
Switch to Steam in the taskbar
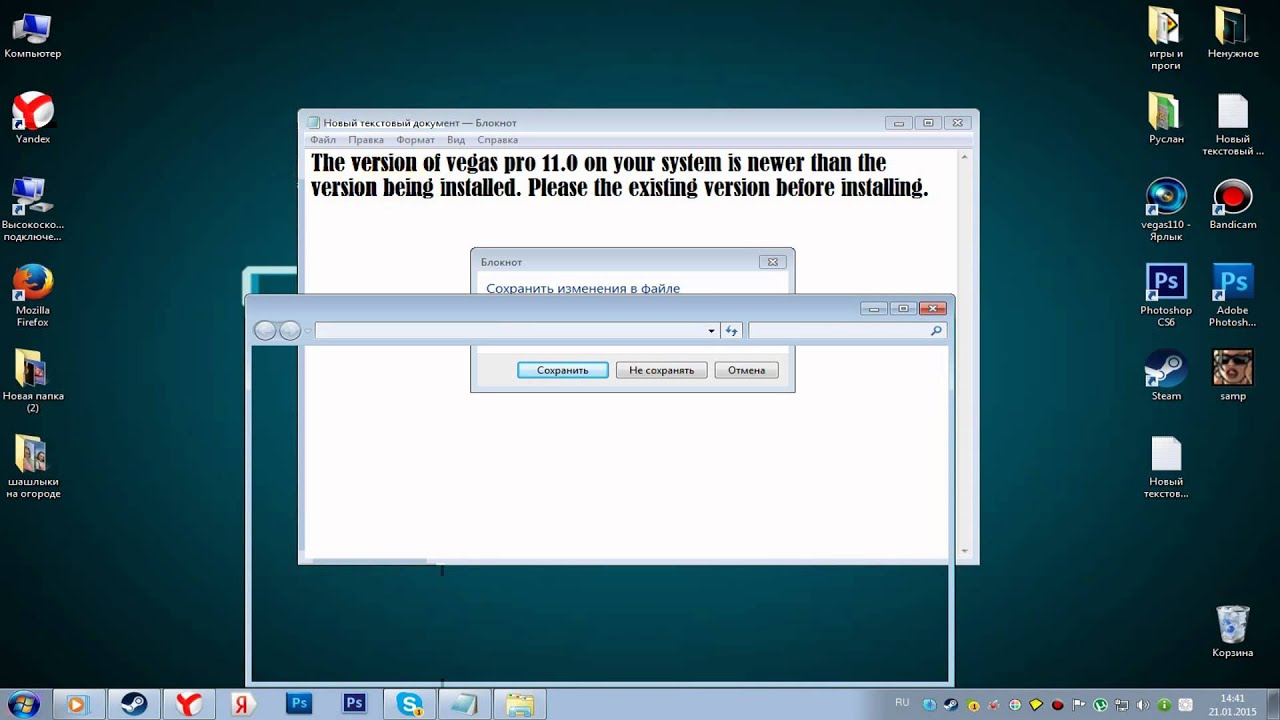point(133,704)
